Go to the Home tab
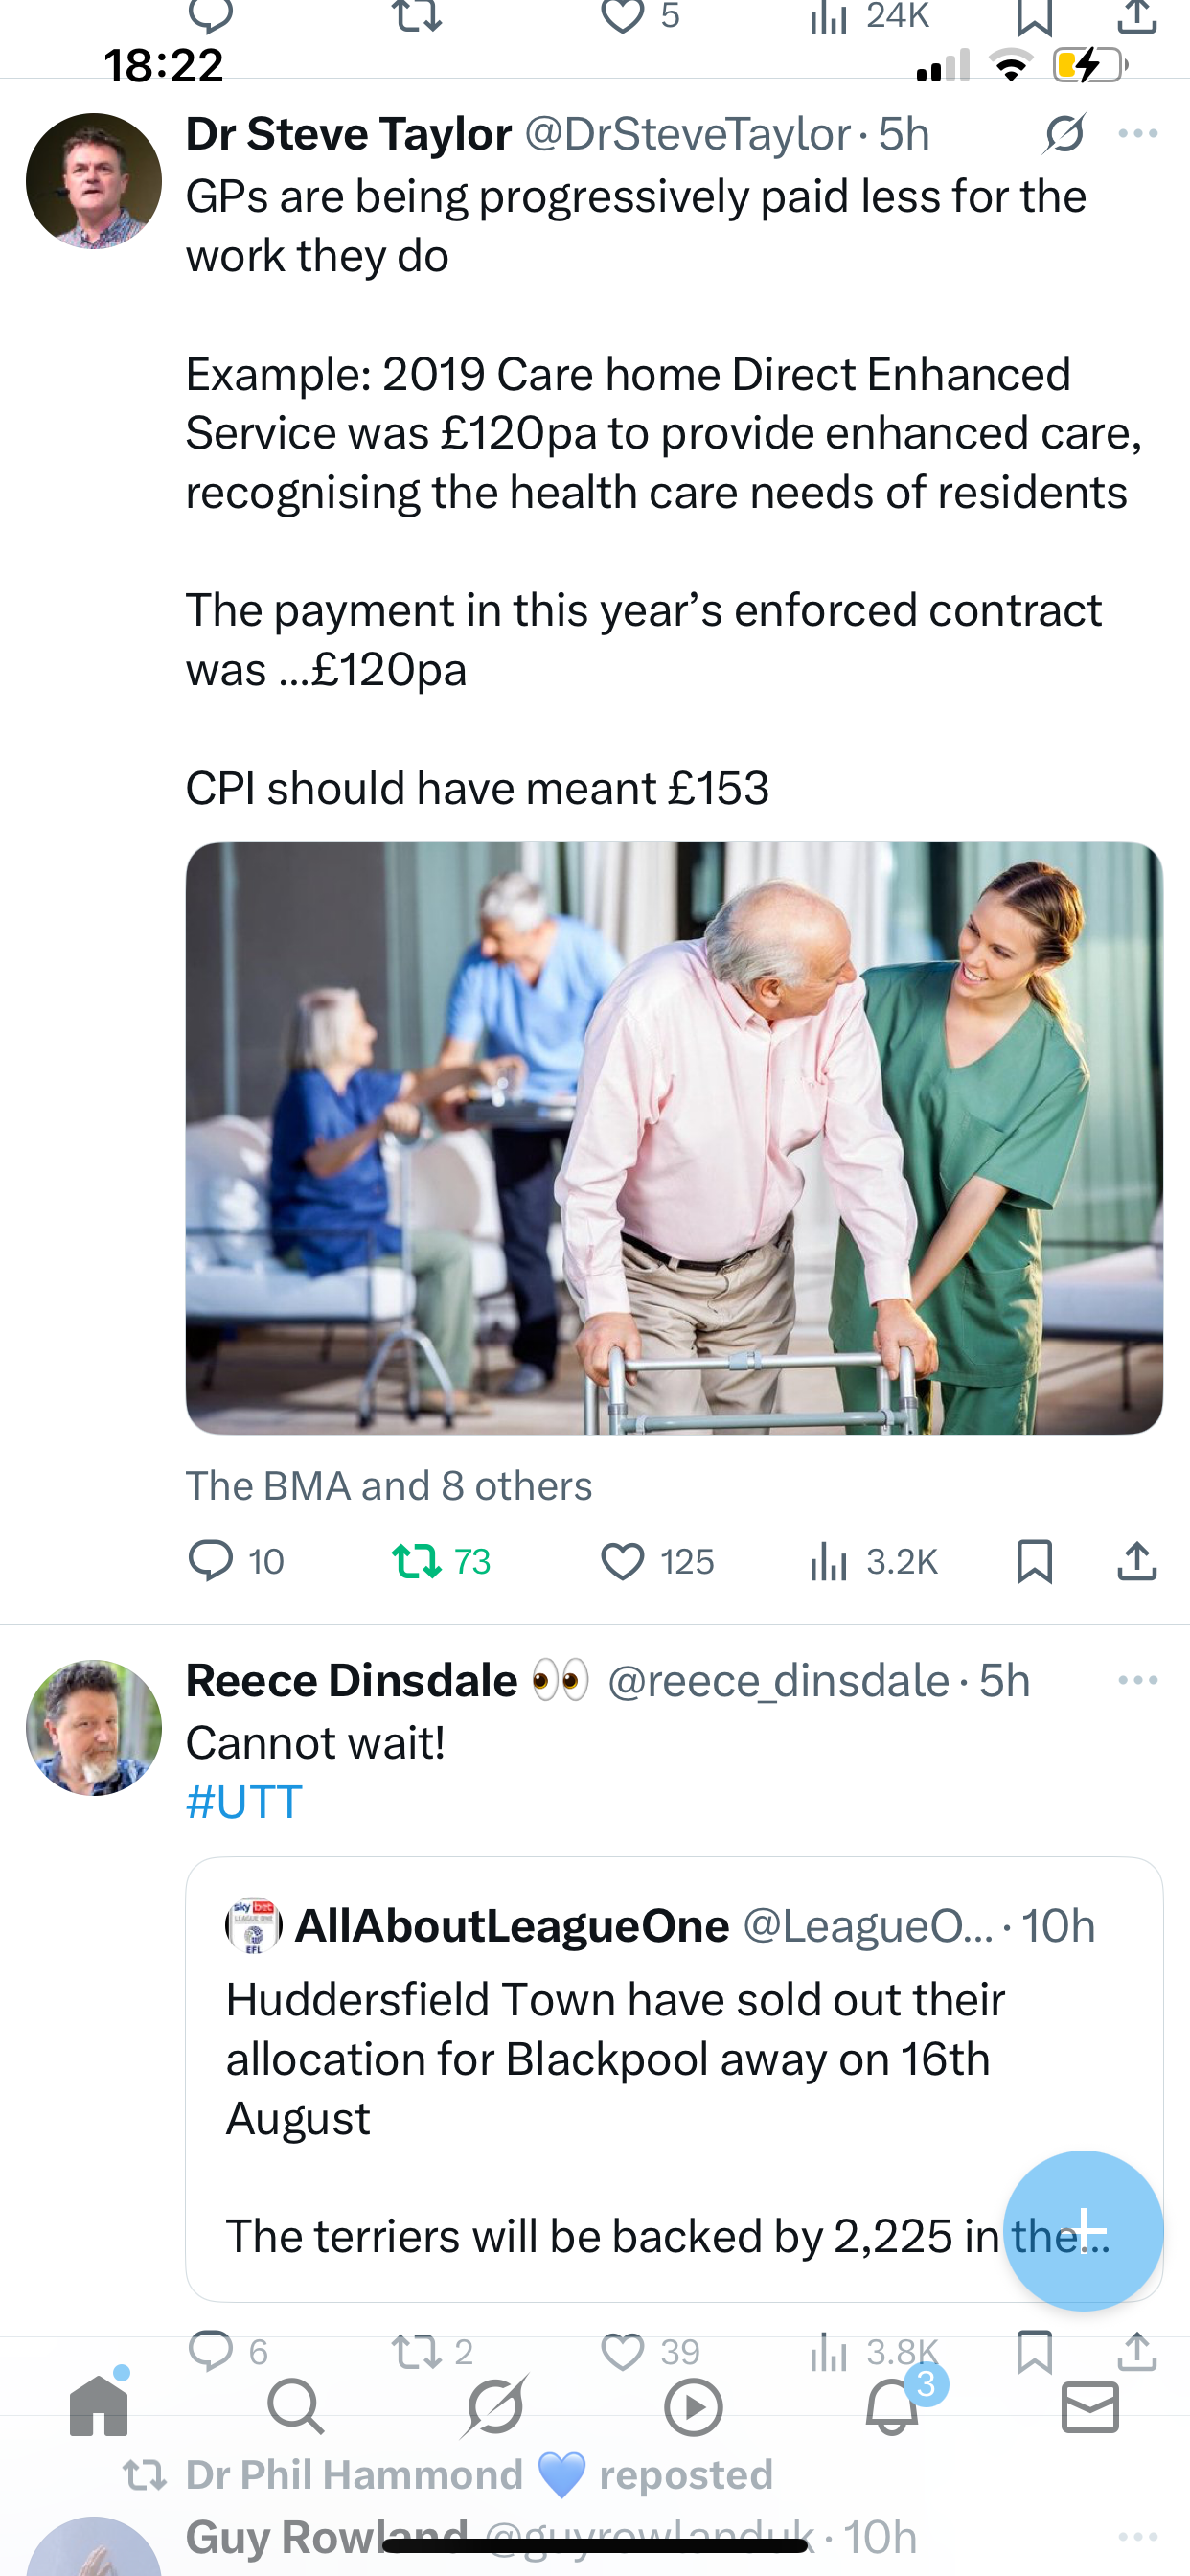This screenshot has height=2576, width=1190. click(99, 2407)
